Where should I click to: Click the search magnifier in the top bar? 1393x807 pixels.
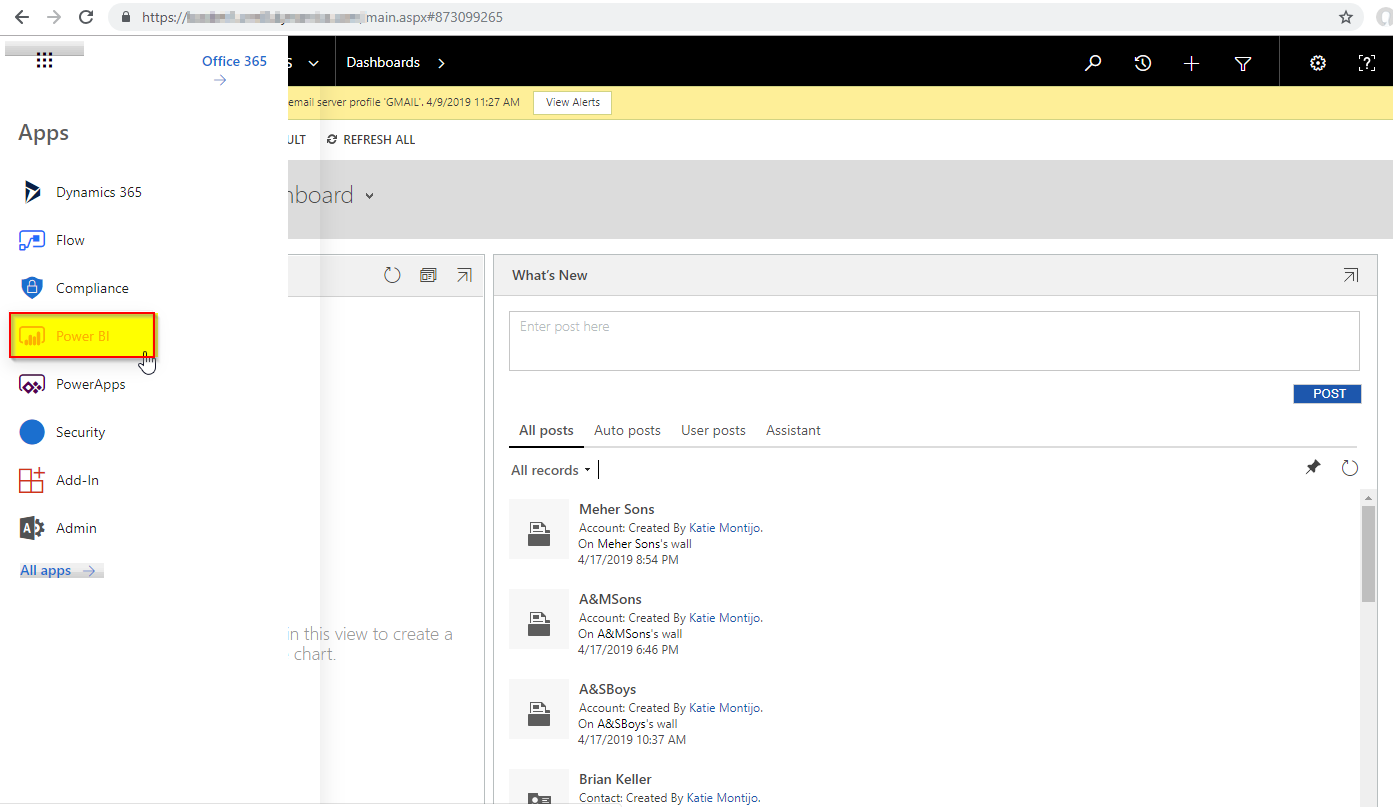[1093, 63]
